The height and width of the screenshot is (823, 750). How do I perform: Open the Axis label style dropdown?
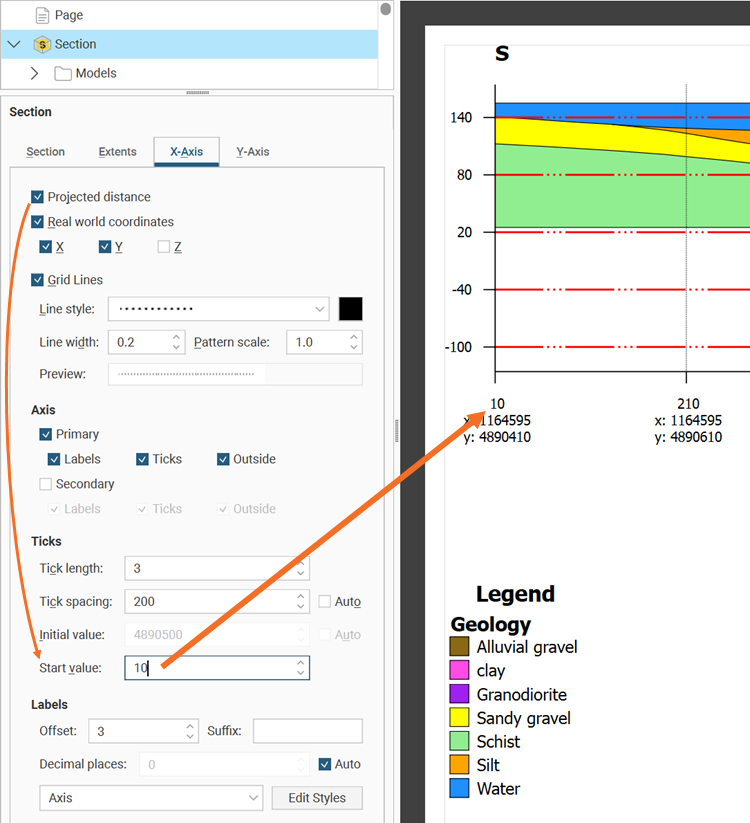click(x=150, y=798)
